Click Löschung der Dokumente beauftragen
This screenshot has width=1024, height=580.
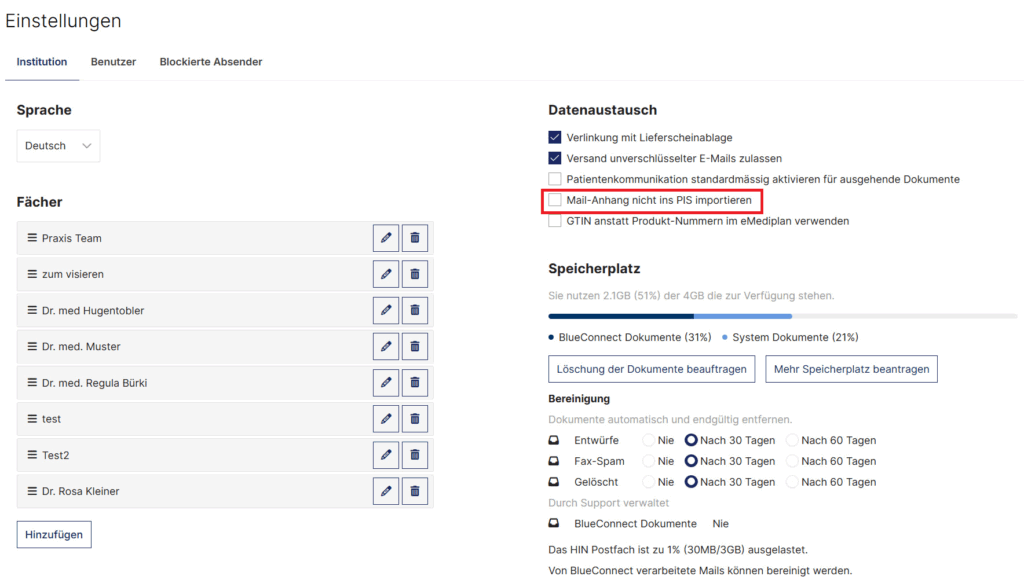pos(652,369)
